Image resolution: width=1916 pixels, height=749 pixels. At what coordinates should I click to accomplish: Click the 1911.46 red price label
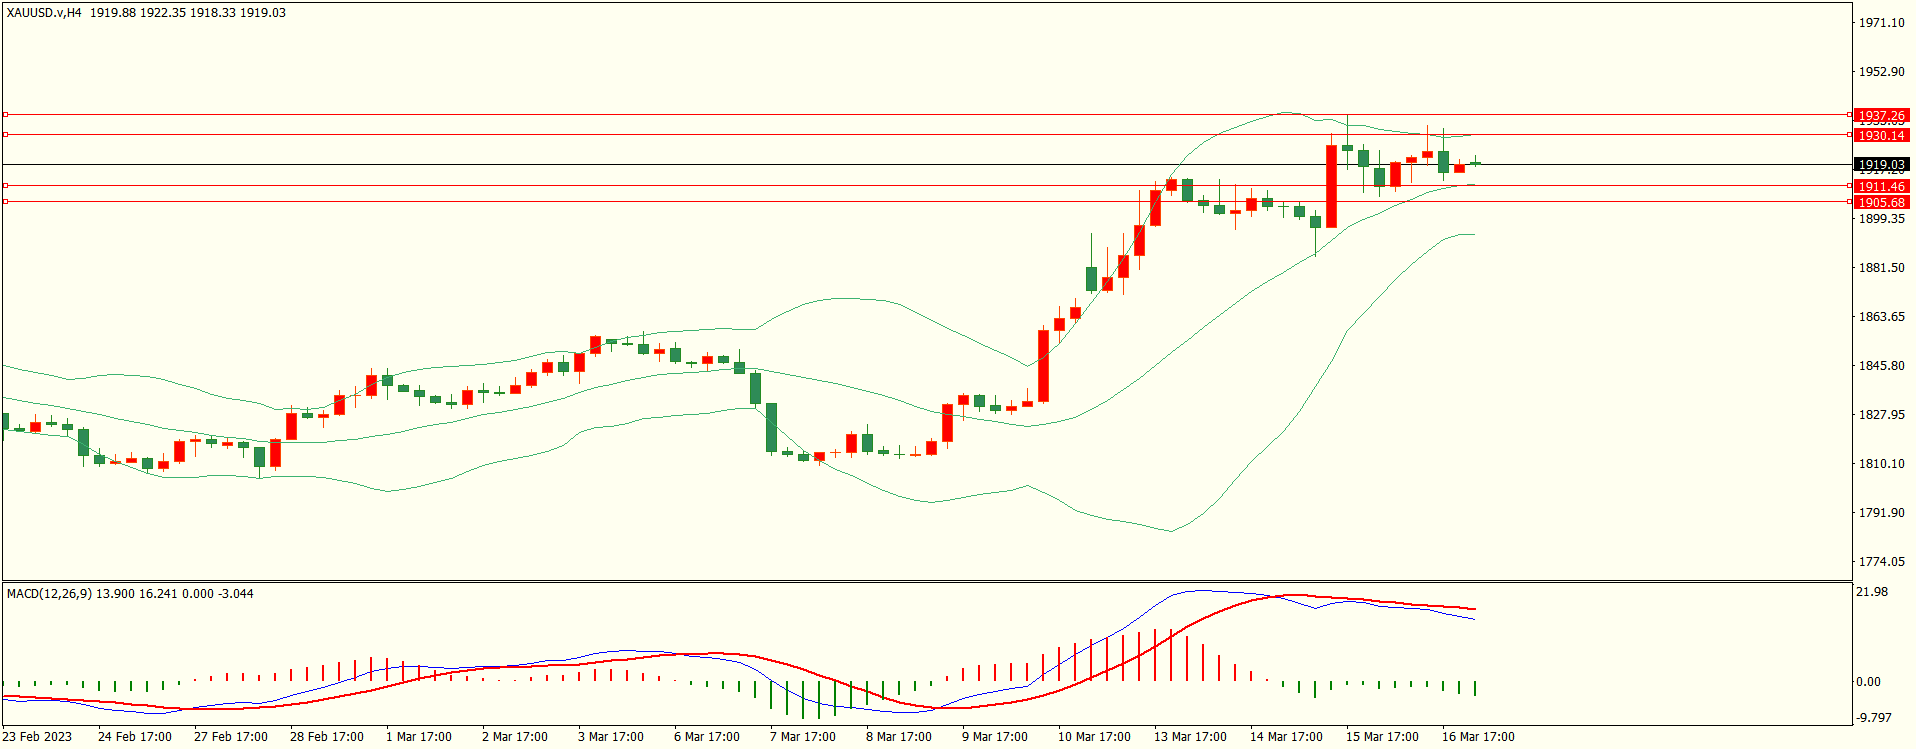(x=1881, y=187)
